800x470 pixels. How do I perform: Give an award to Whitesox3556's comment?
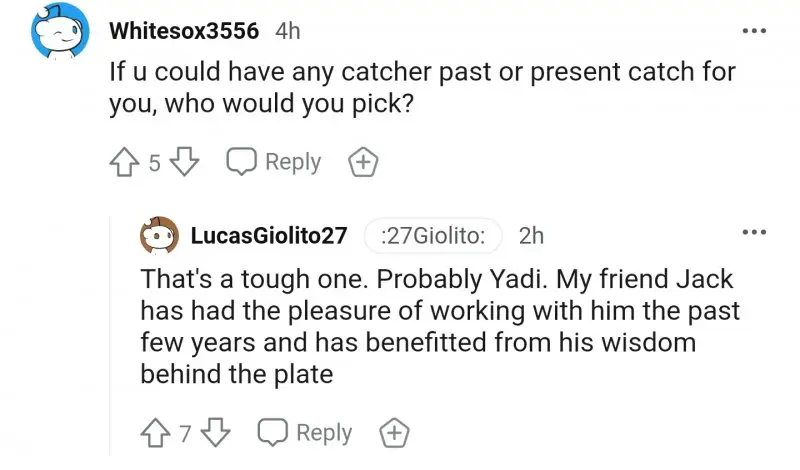[363, 162]
